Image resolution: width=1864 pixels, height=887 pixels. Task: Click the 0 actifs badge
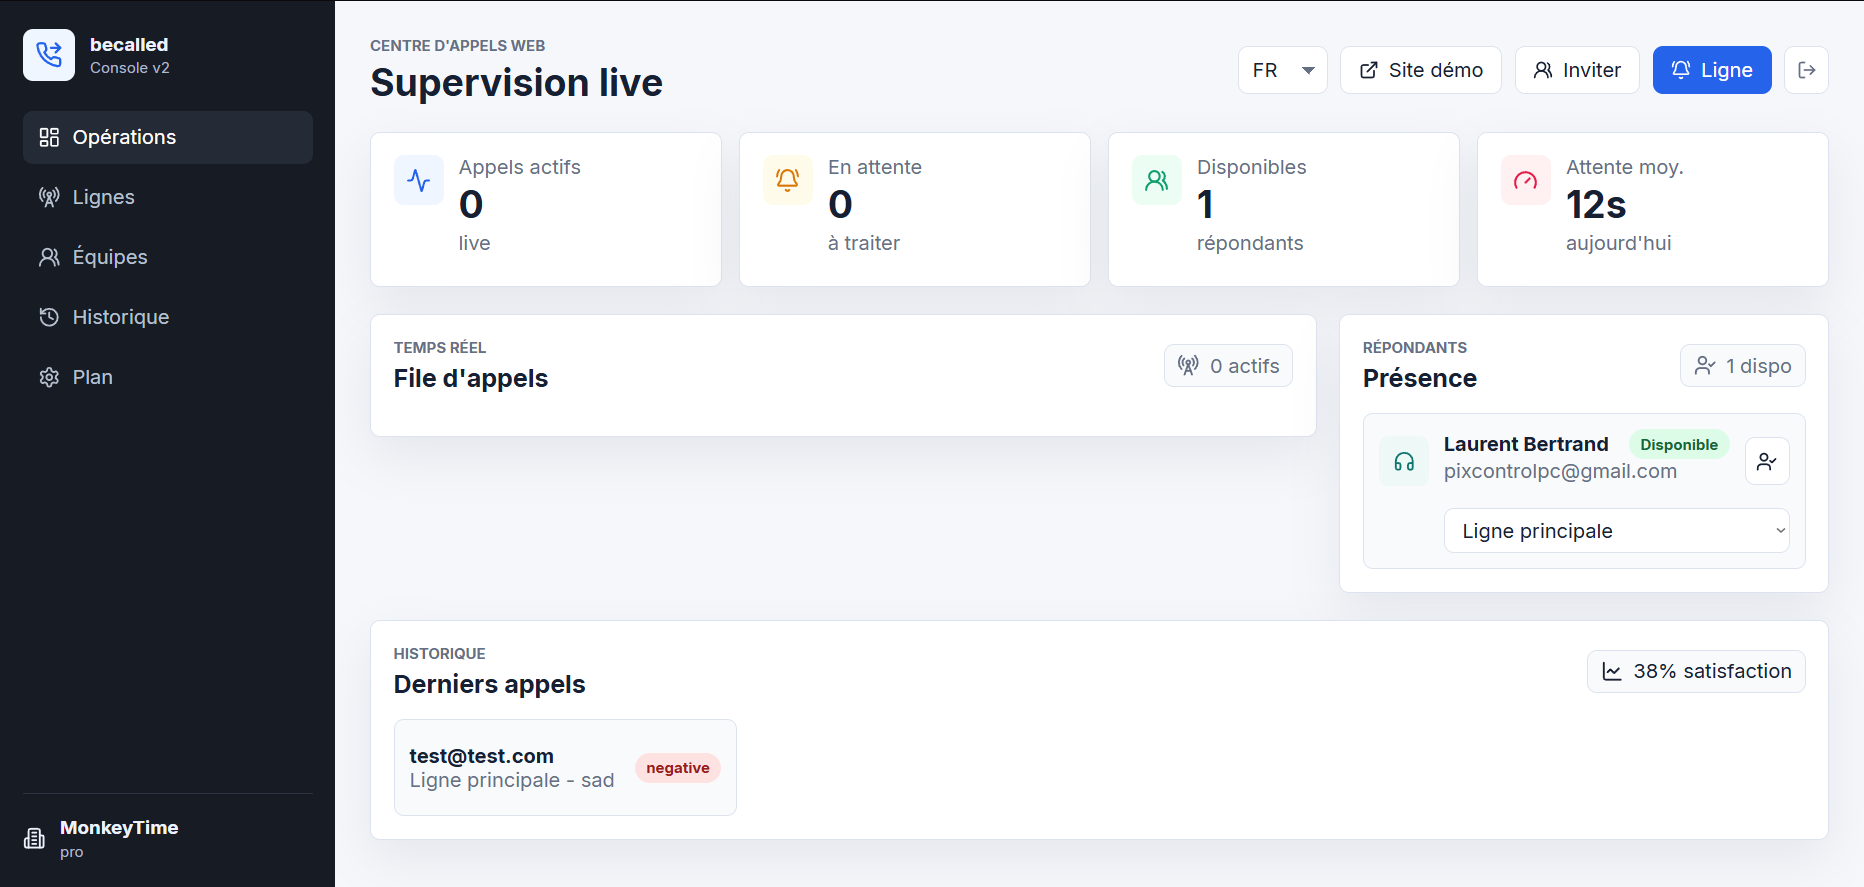tap(1228, 366)
